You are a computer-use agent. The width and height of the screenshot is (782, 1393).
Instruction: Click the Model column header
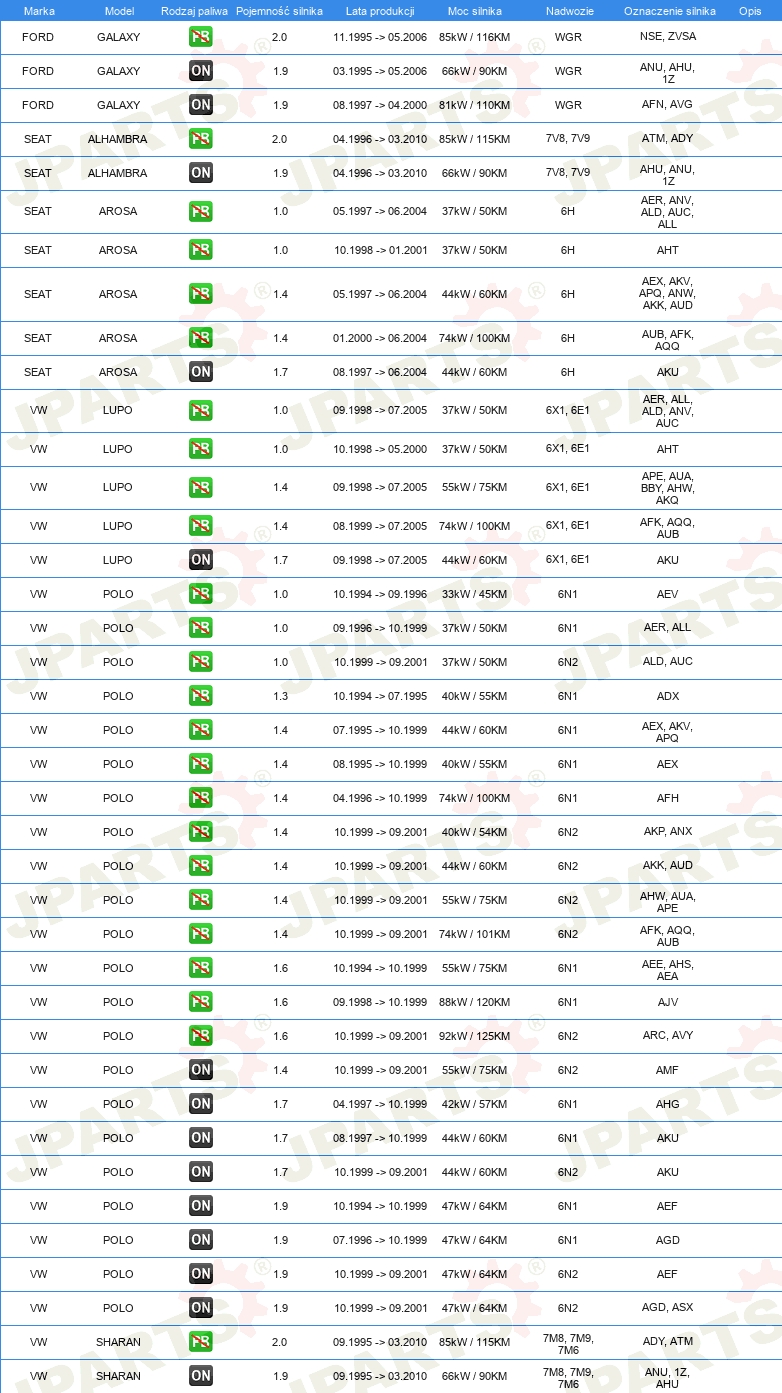tap(119, 10)
